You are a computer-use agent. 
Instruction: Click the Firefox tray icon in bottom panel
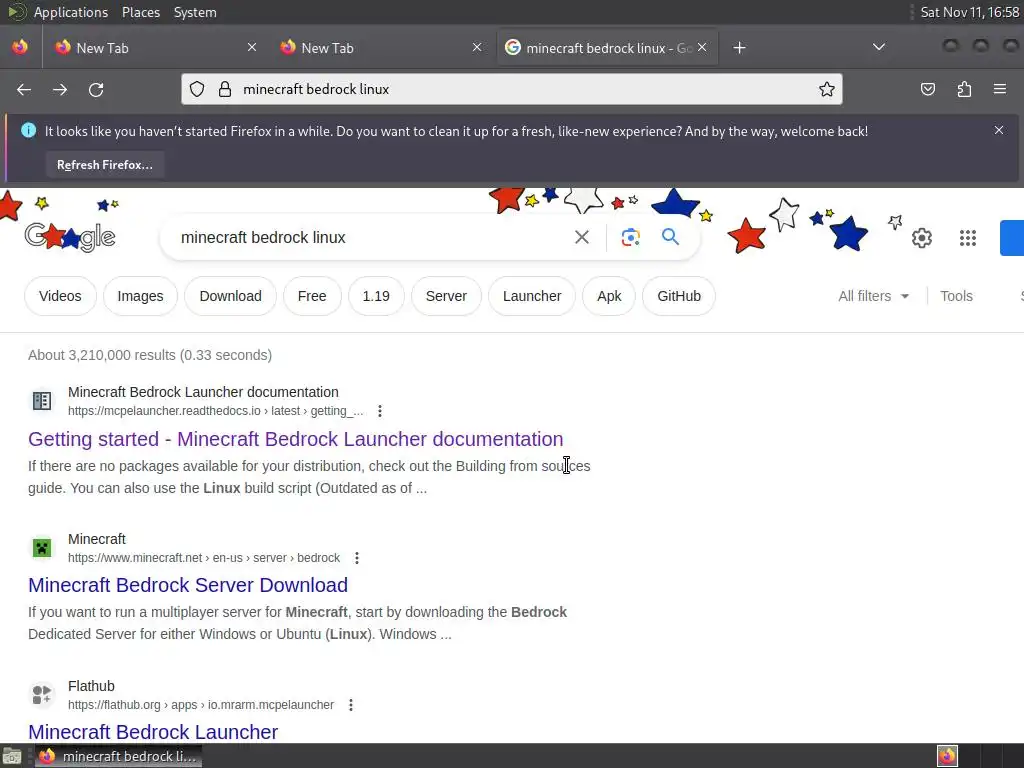(947, 756)
